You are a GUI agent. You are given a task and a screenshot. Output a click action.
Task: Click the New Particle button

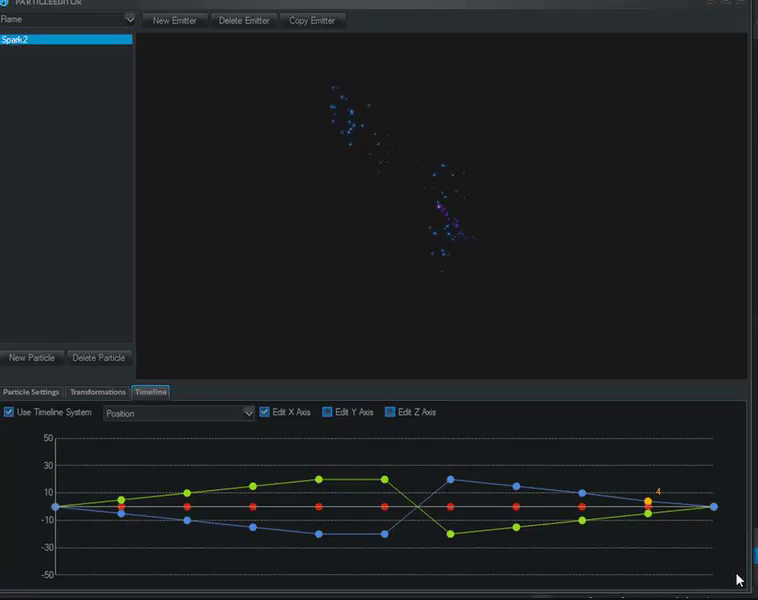pyautogui.click(x=32, y=358)
